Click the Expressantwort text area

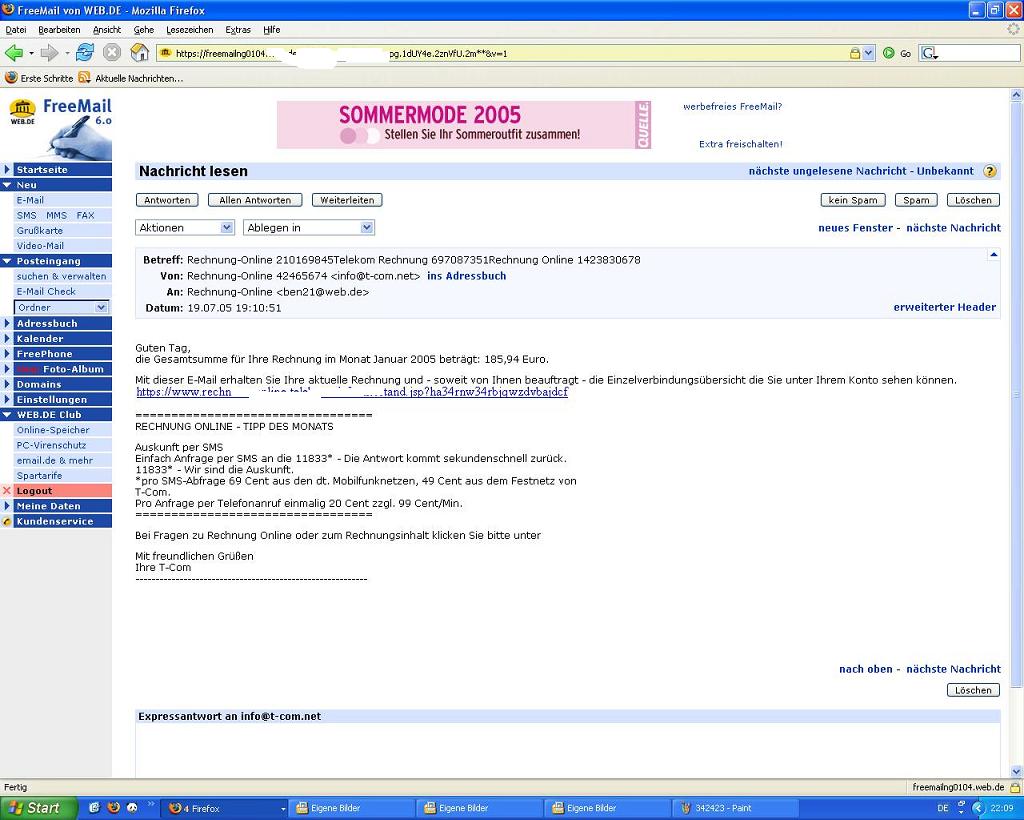(x=568, y=751)
